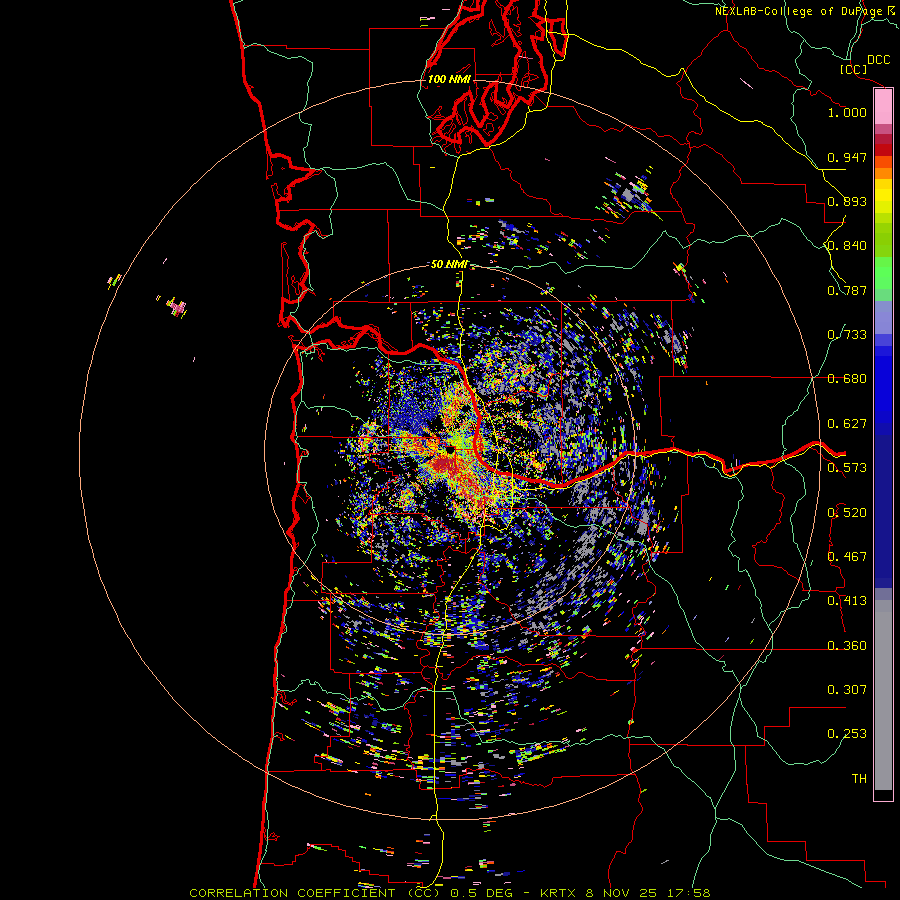
Task: Pick the pink top segment of the color scale
Action: tap(883, 107)
